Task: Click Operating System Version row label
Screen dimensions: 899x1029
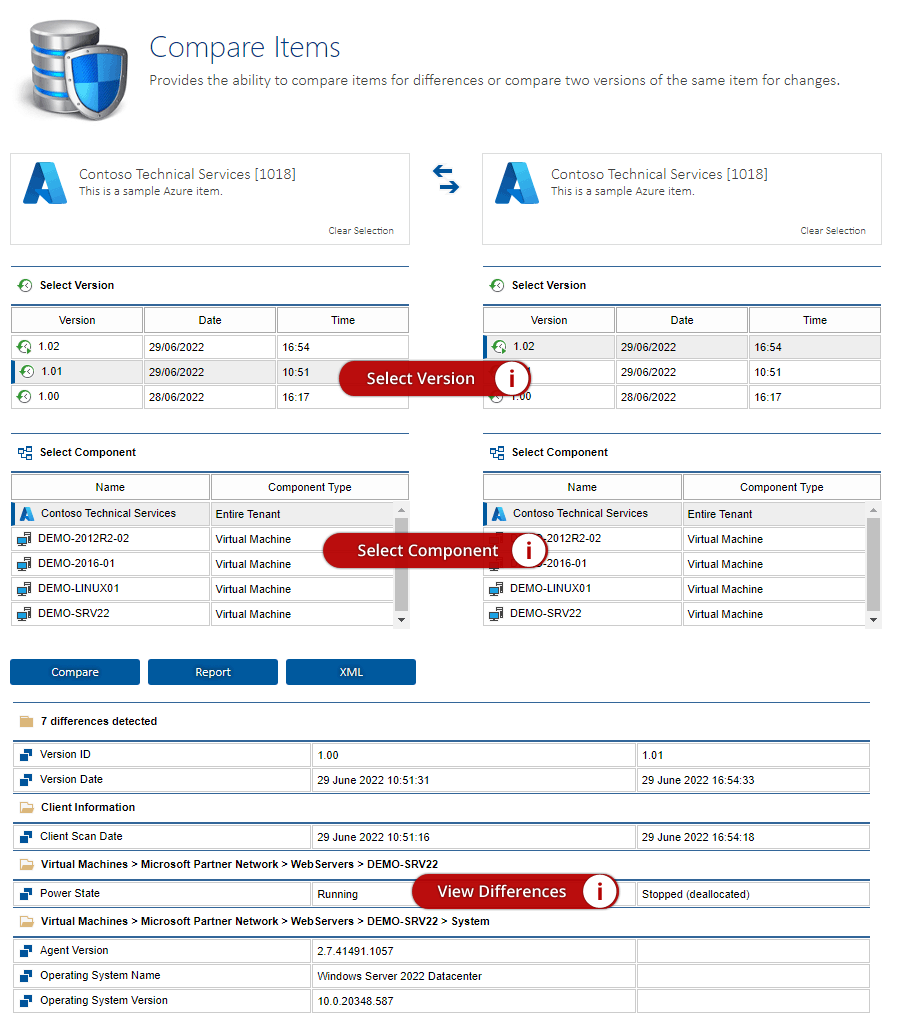Action: click(104, 1001)
